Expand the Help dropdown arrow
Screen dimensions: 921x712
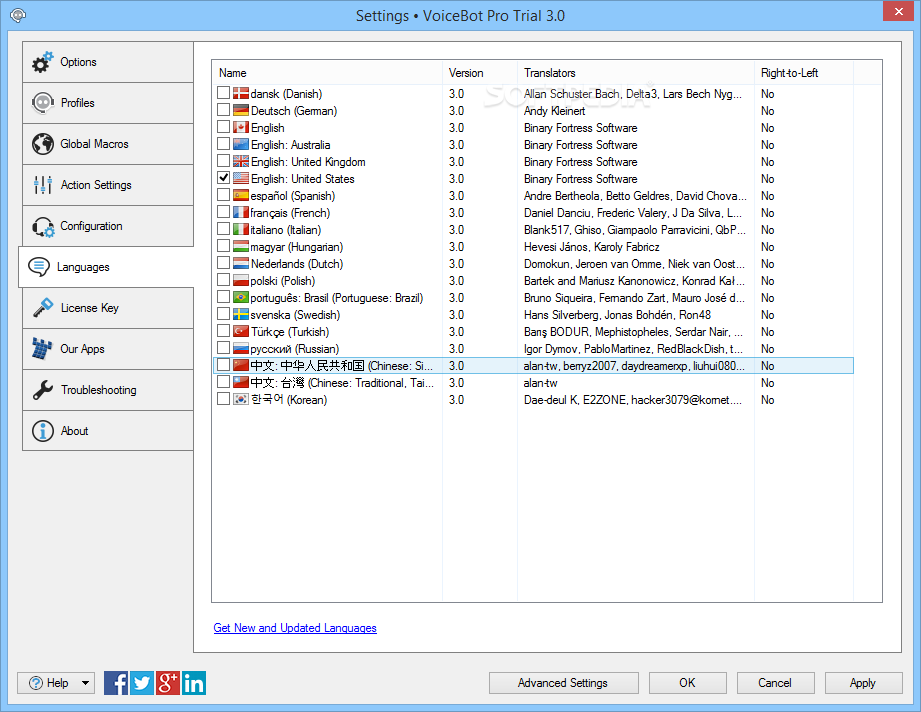(86, 683)
